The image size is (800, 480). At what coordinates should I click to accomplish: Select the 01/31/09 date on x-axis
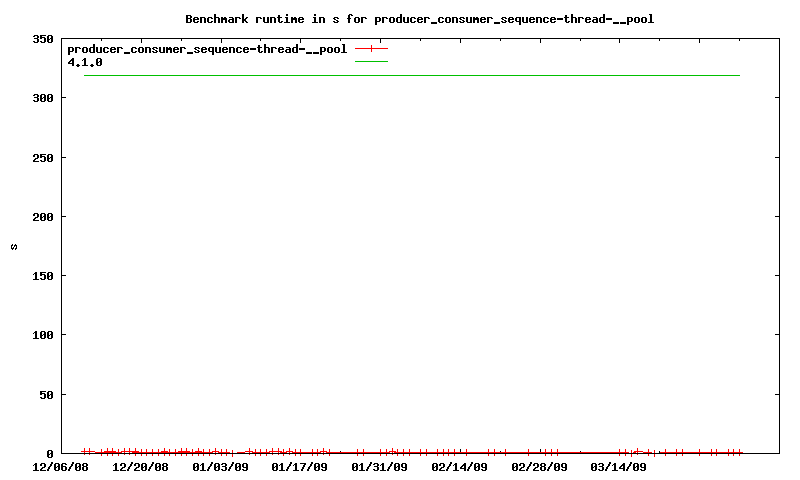coord(380,467)
